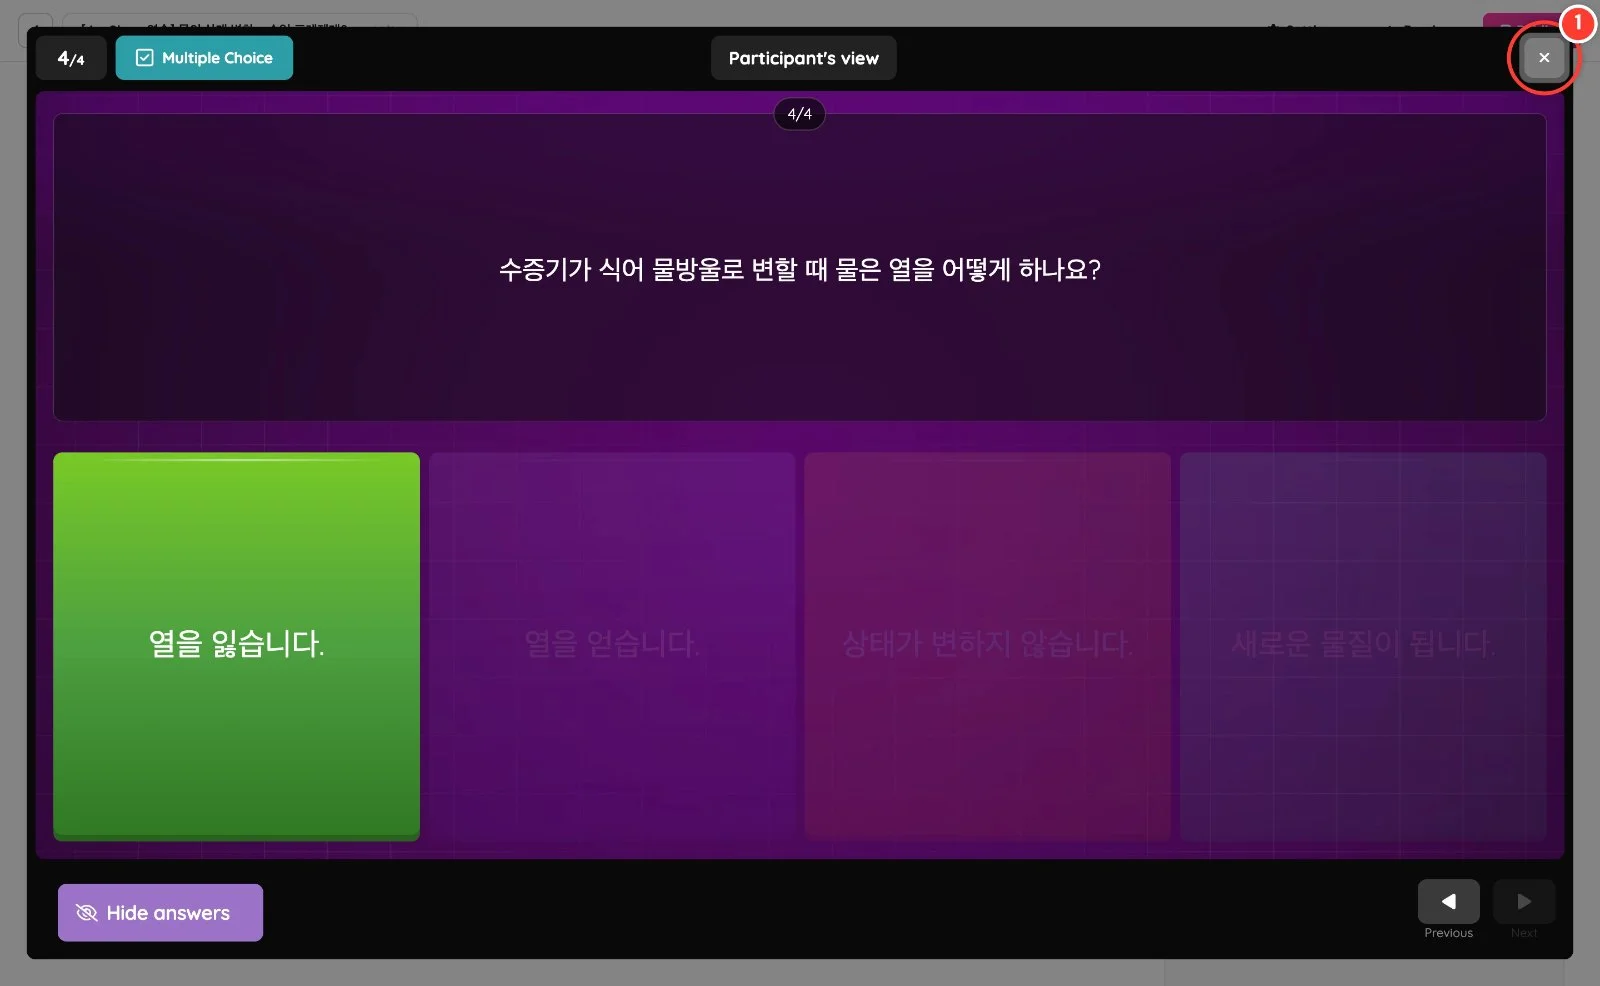Click the Multiple Choice question type badge
1600x986 pixels.
point(204,58)
